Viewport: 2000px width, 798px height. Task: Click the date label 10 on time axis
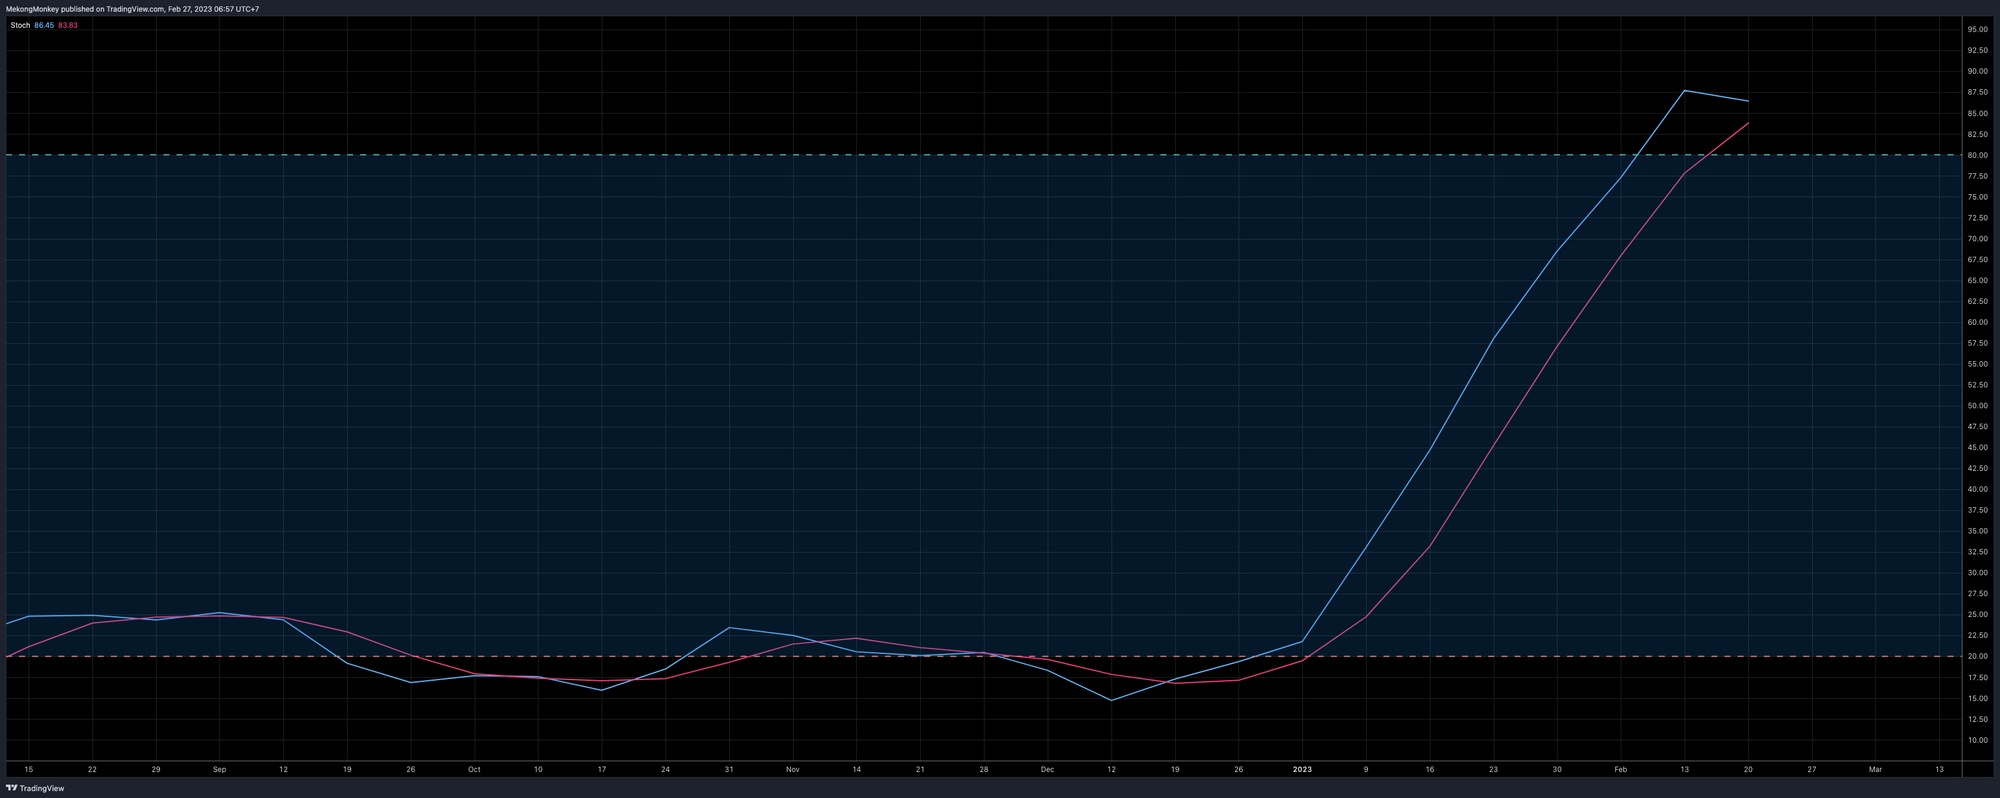[538, 770]
